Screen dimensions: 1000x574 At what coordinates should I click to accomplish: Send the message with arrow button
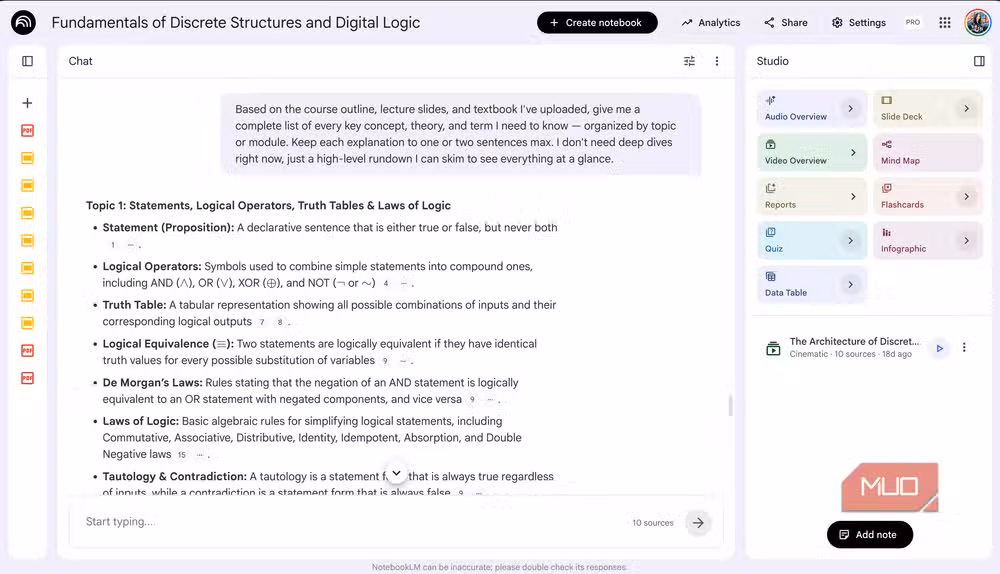[x=698, y=523]
